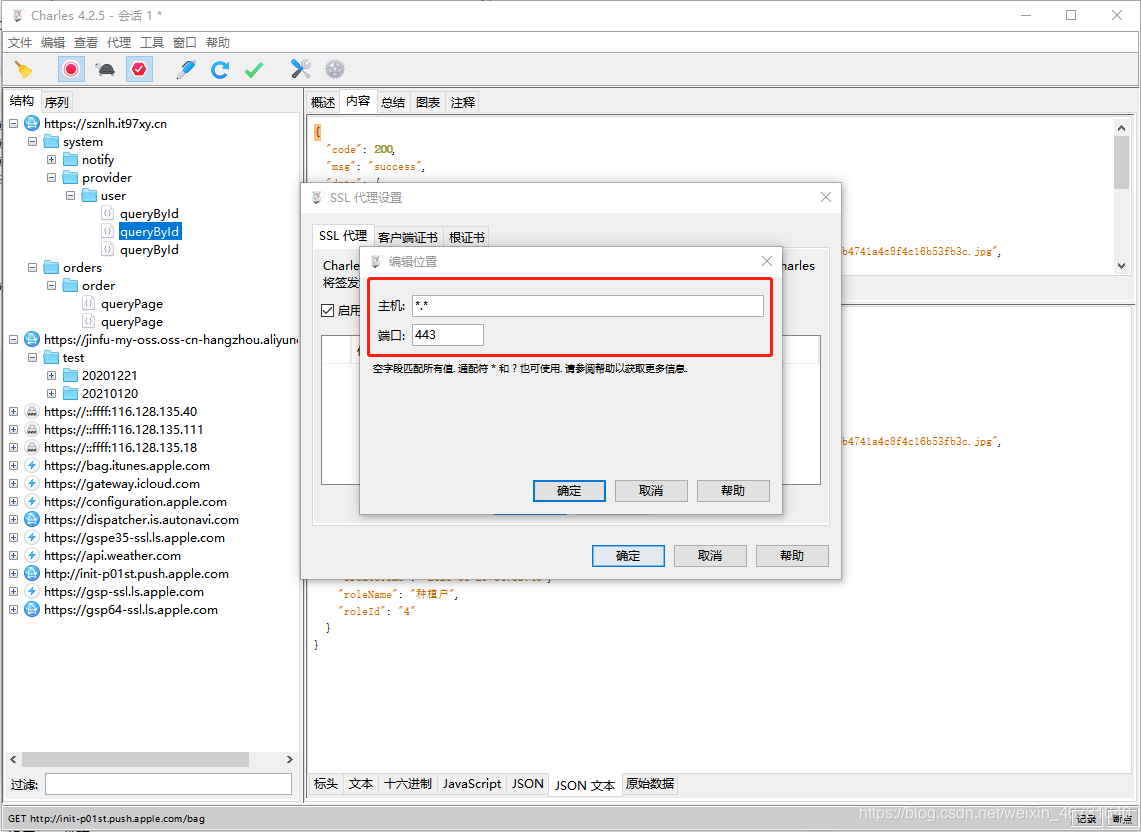
Task: Open settings gear icon in toolbar
Action: 335,69
